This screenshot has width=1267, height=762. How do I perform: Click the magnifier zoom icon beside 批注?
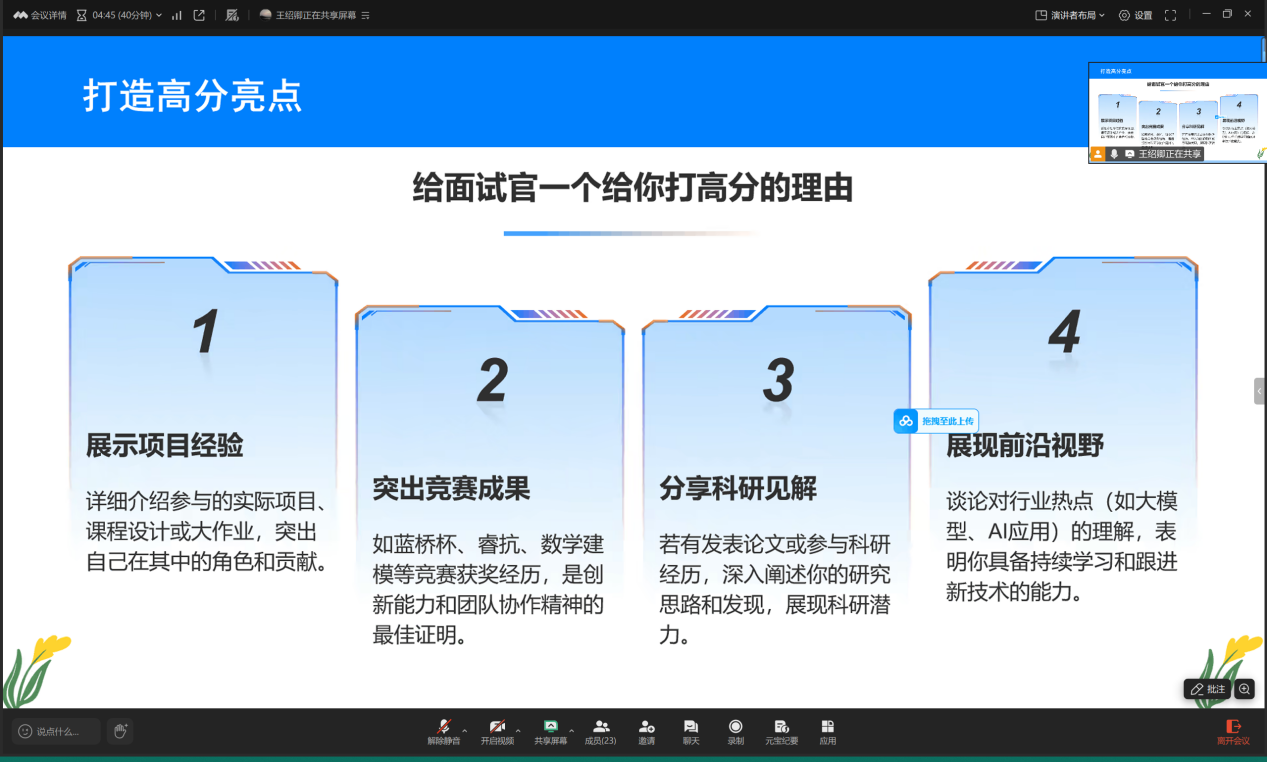1244,689
